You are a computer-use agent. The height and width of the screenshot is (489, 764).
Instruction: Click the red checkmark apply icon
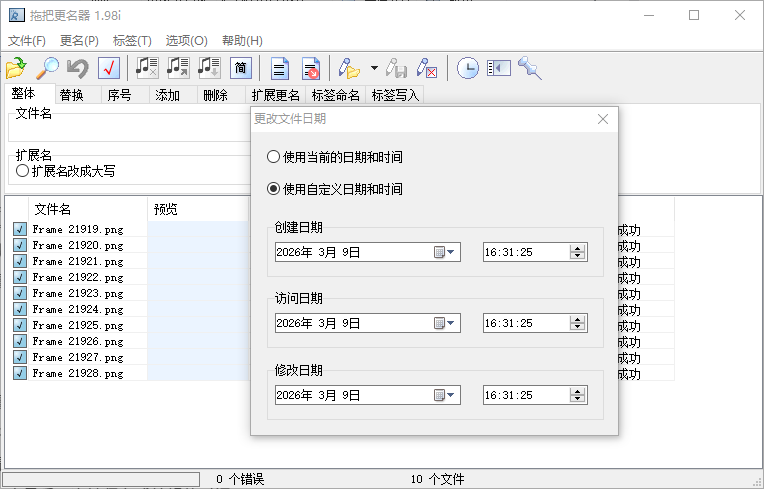tap(109, 68)
